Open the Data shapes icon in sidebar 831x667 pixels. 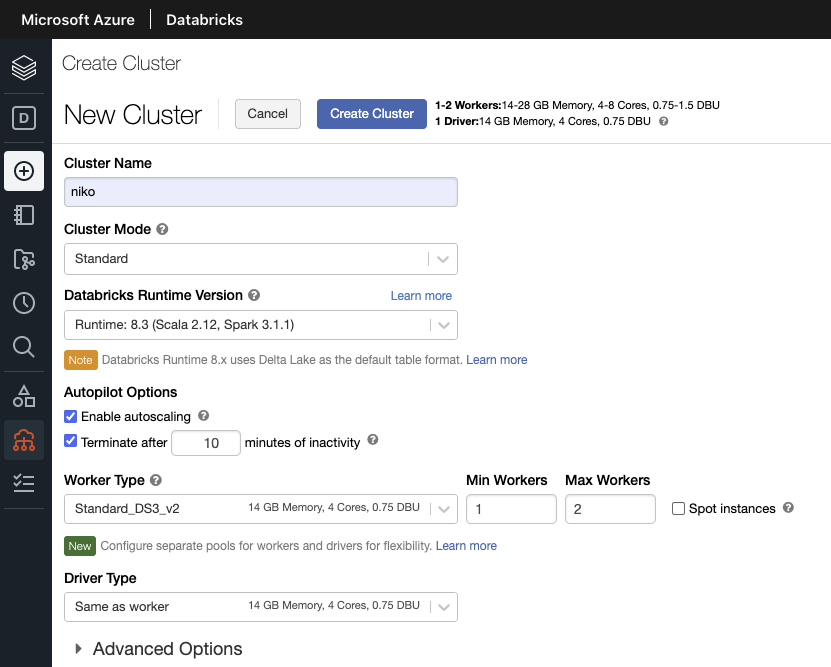24,396
